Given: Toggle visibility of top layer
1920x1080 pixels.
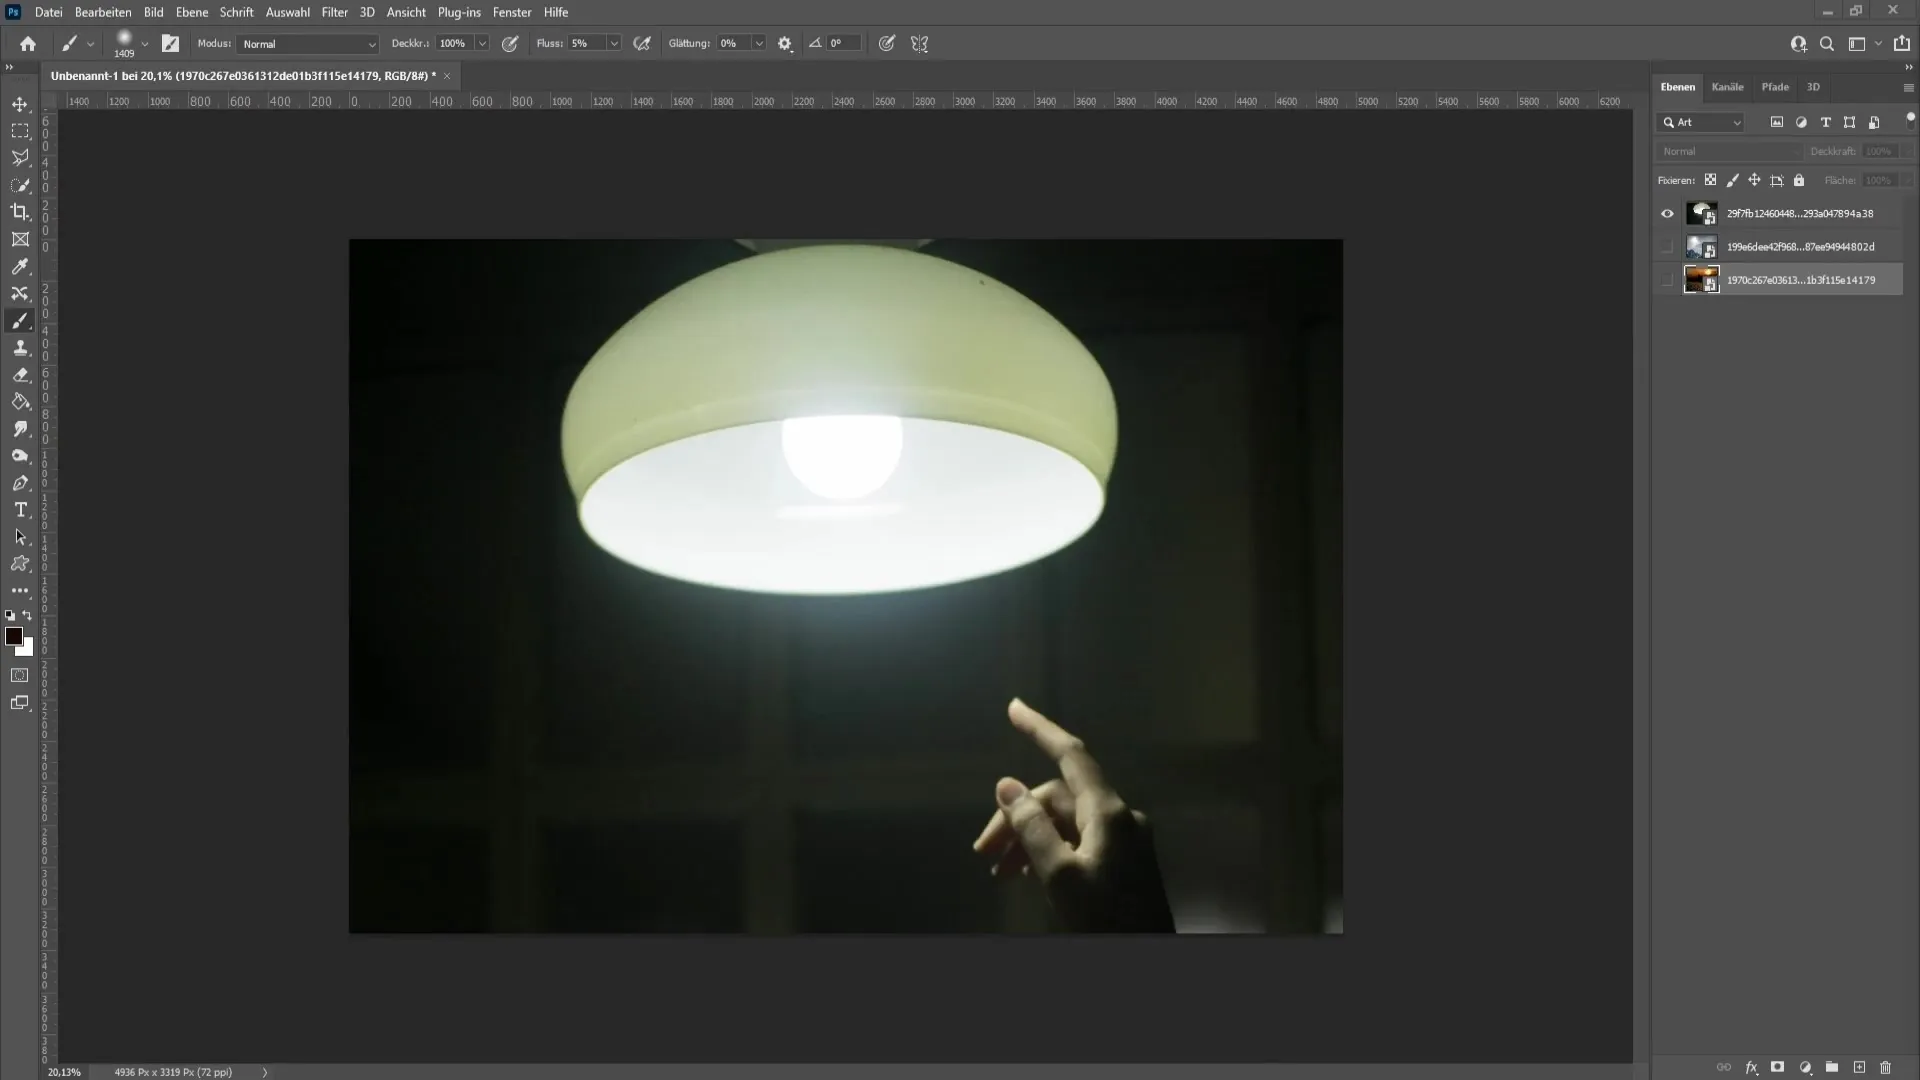Looking at the screenshot, I should [1667, 212].
